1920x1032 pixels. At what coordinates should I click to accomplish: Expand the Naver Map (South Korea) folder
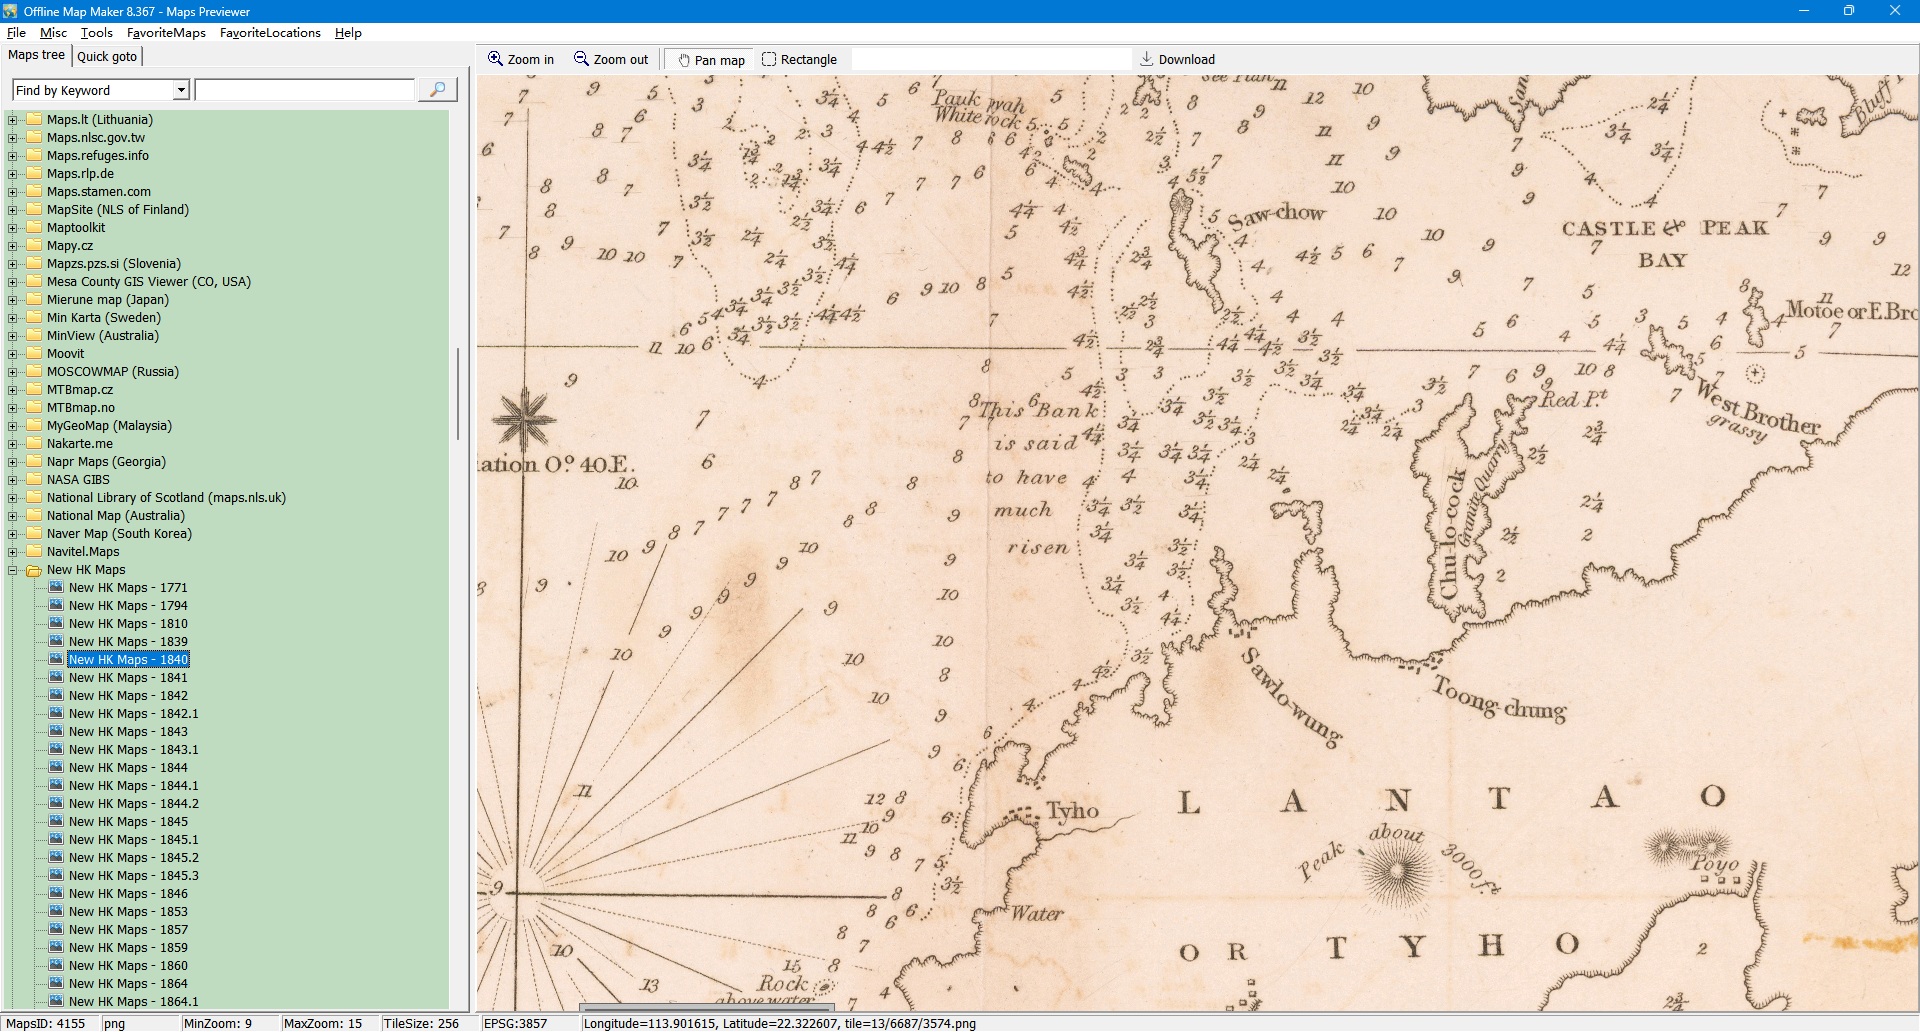coord(13,535)
